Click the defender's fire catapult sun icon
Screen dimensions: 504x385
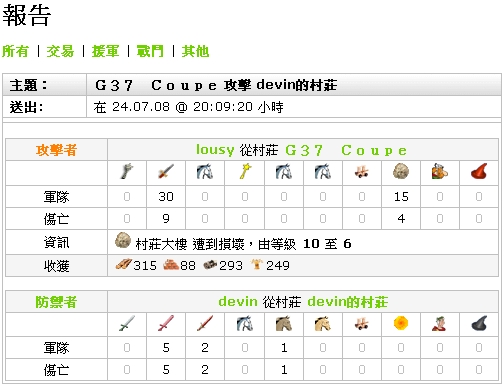[x=401, y=323]
